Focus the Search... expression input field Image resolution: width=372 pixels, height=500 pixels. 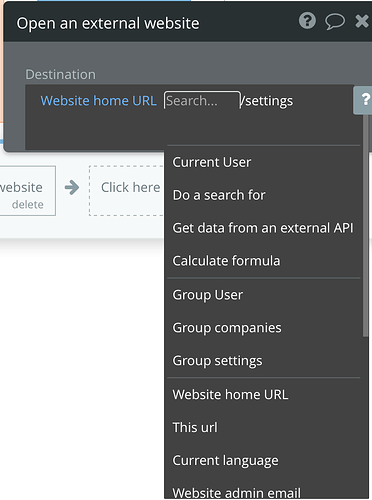click(x=202, y=100)
